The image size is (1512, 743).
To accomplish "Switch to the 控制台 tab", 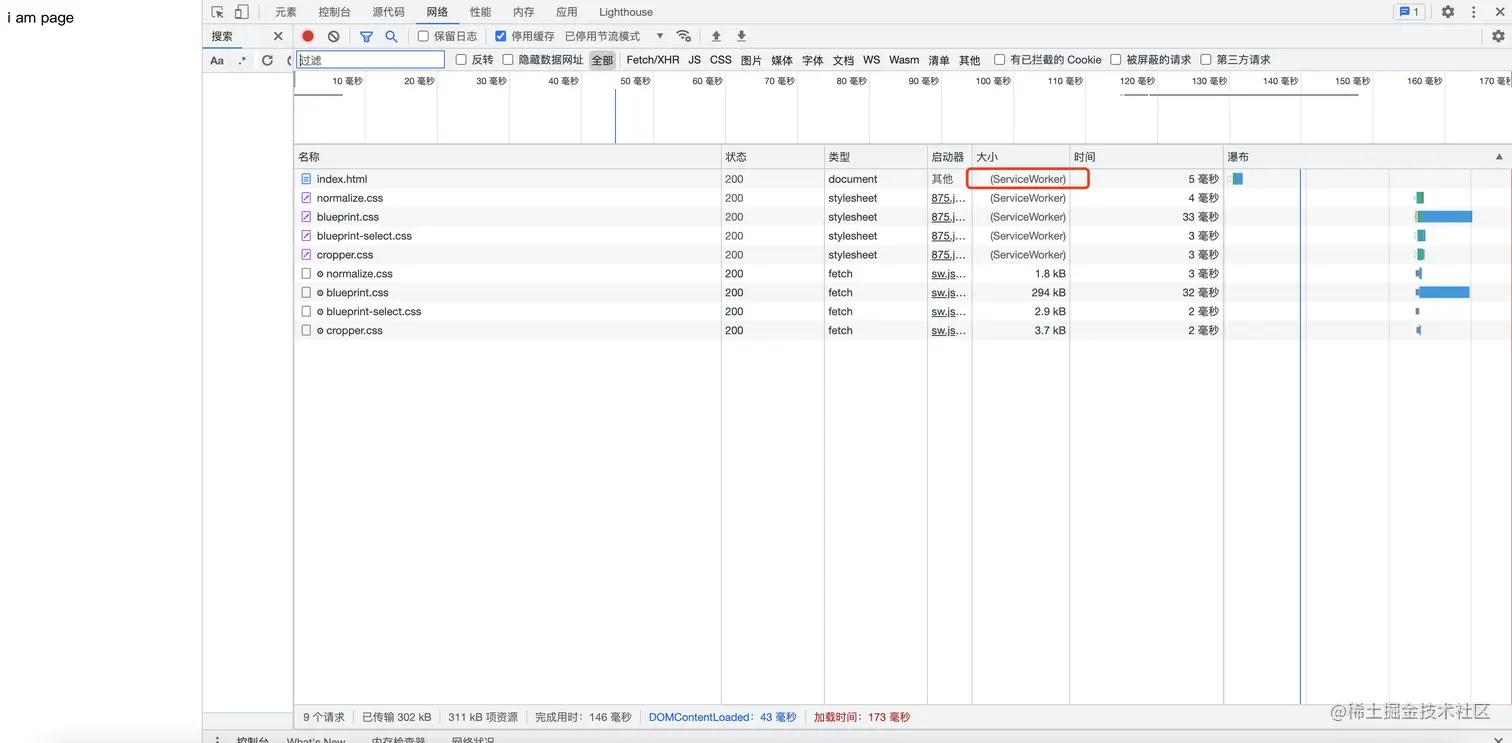I will pos(334,12).
